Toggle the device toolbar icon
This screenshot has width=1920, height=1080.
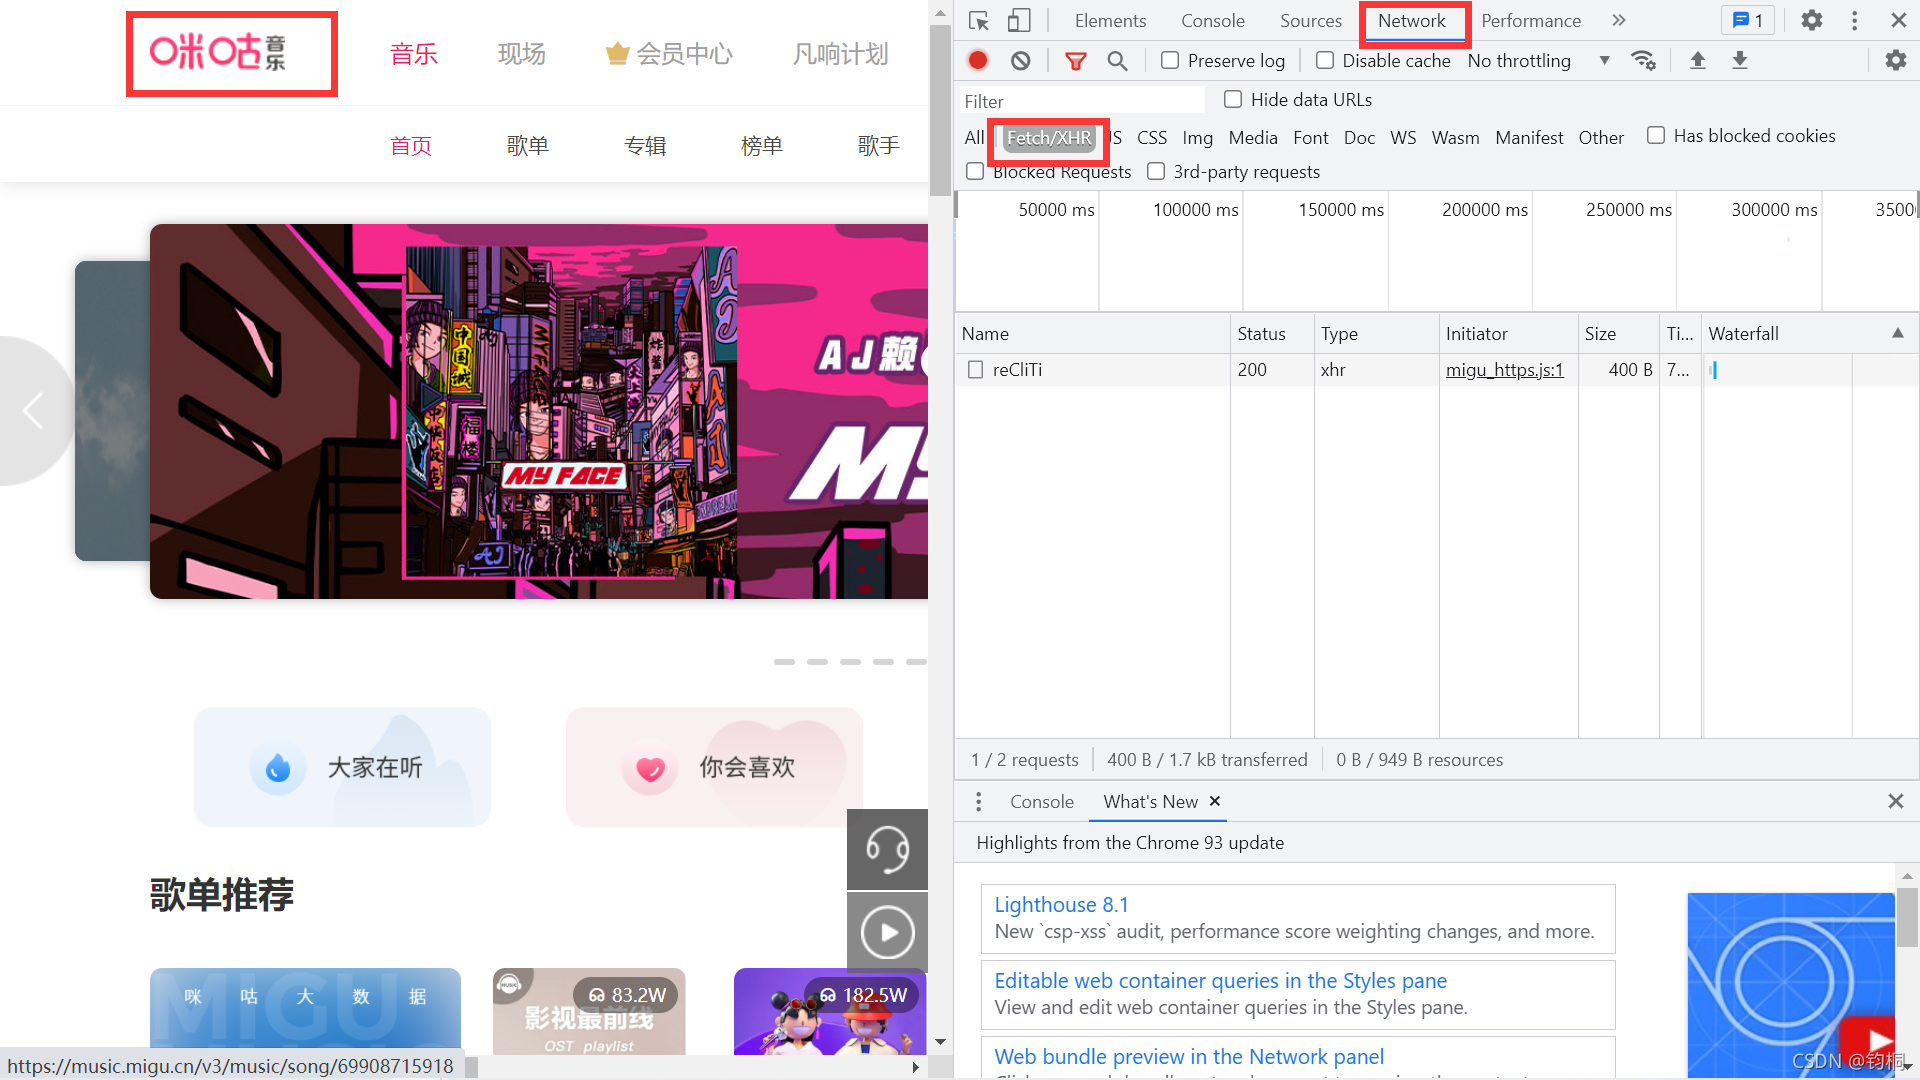(x=1018, y=21)
